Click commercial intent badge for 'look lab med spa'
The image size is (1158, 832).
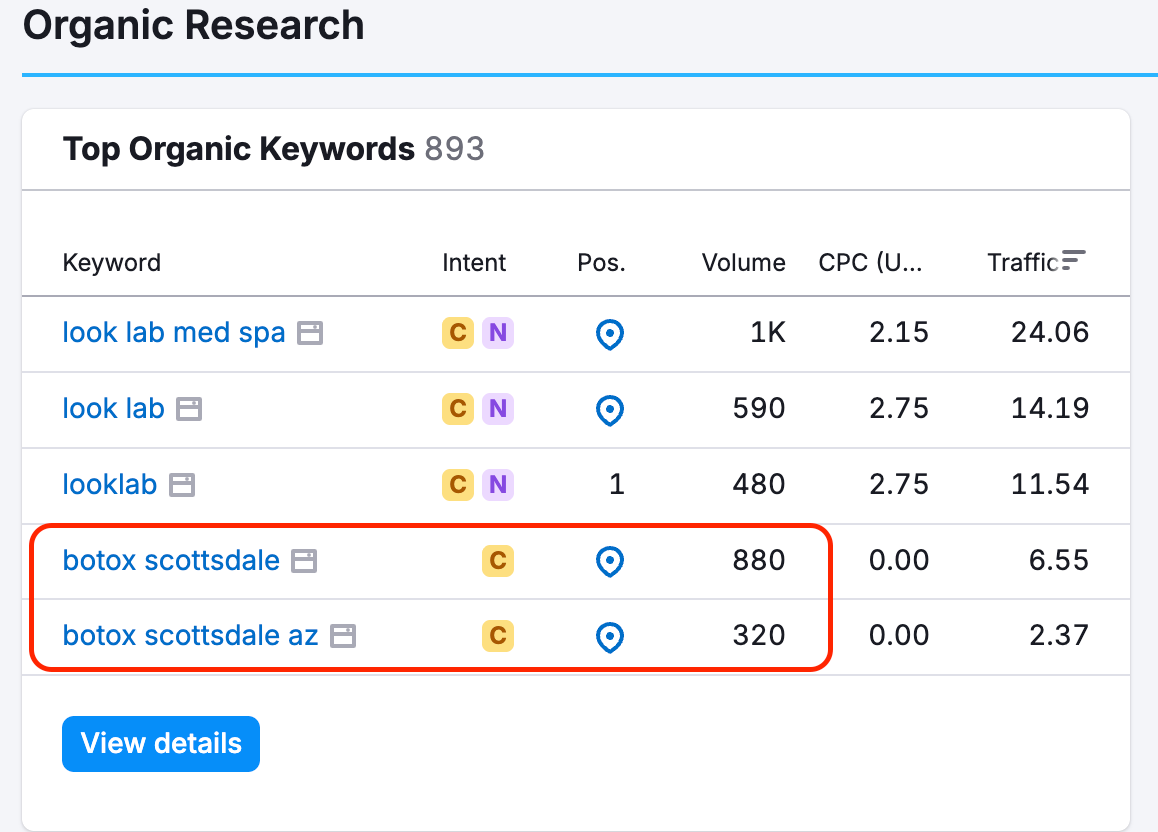click(x=458, y=333)
